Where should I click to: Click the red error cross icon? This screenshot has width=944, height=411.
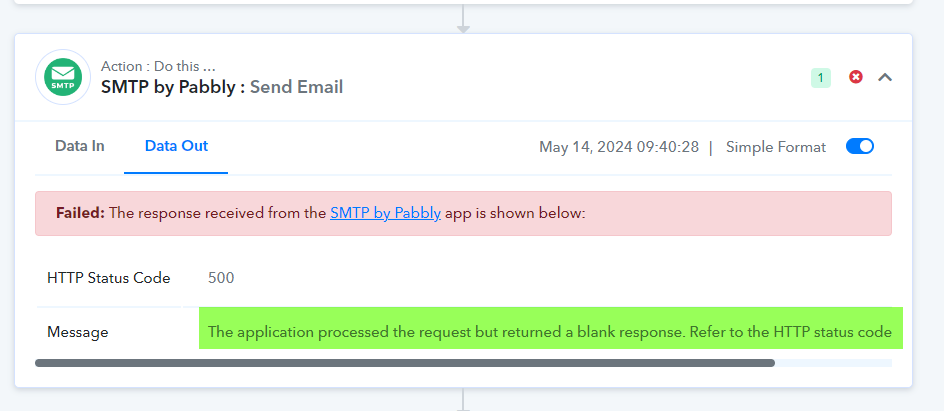[856, 77]
